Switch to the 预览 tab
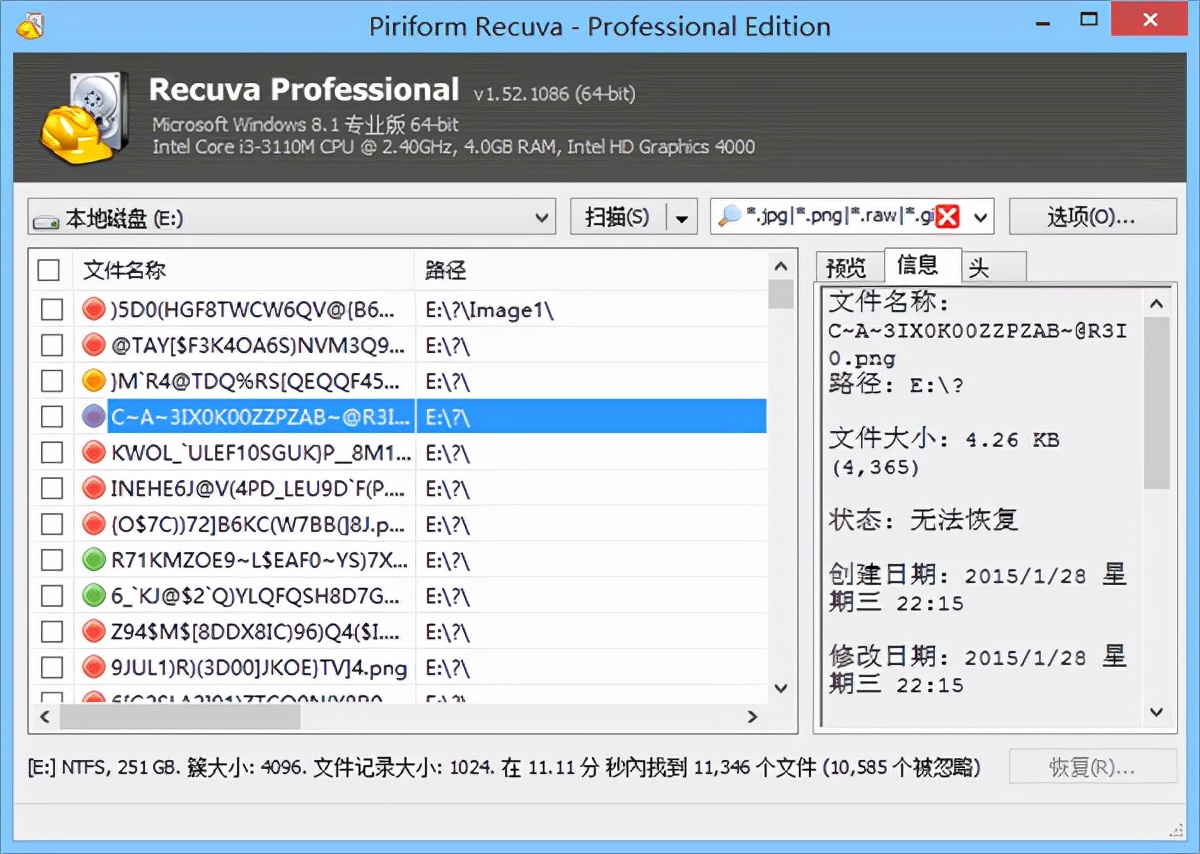Screen dimensions: 1200x854 [848, 267]
